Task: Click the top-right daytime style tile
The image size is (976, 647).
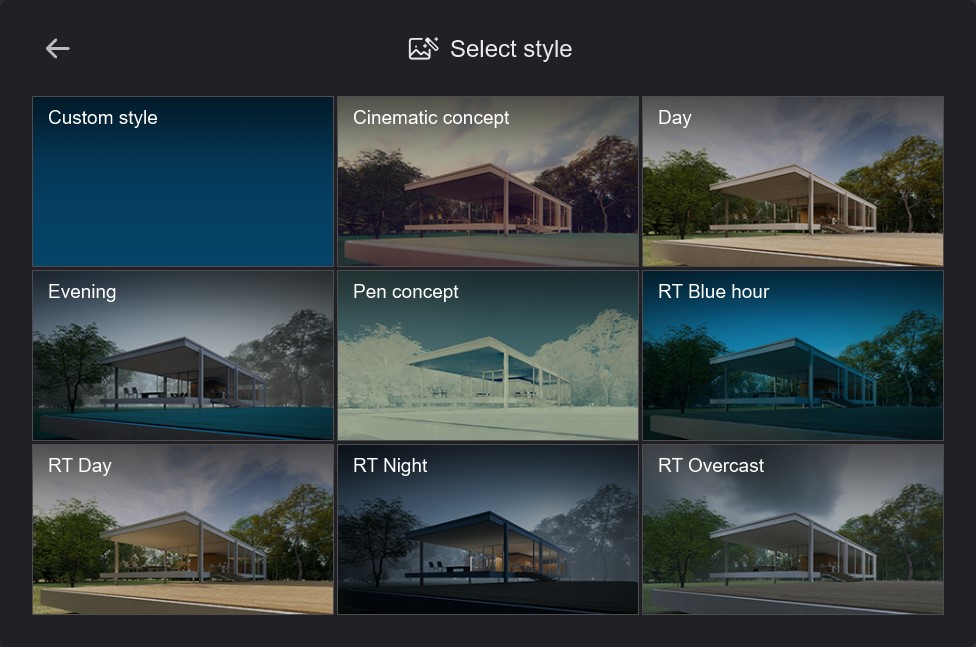Action: point(793,181)
